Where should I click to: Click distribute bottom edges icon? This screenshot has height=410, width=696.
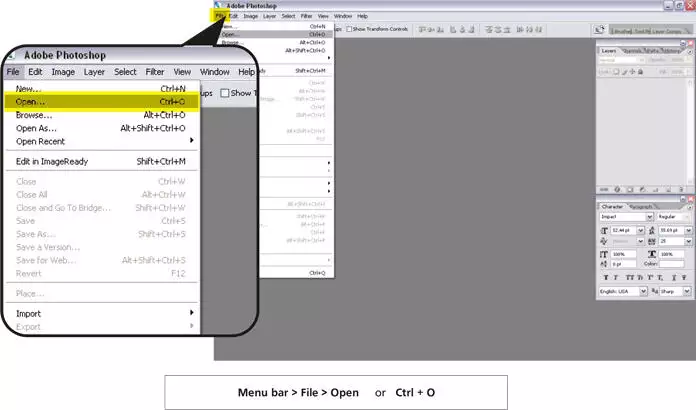(x=506, y=30)
